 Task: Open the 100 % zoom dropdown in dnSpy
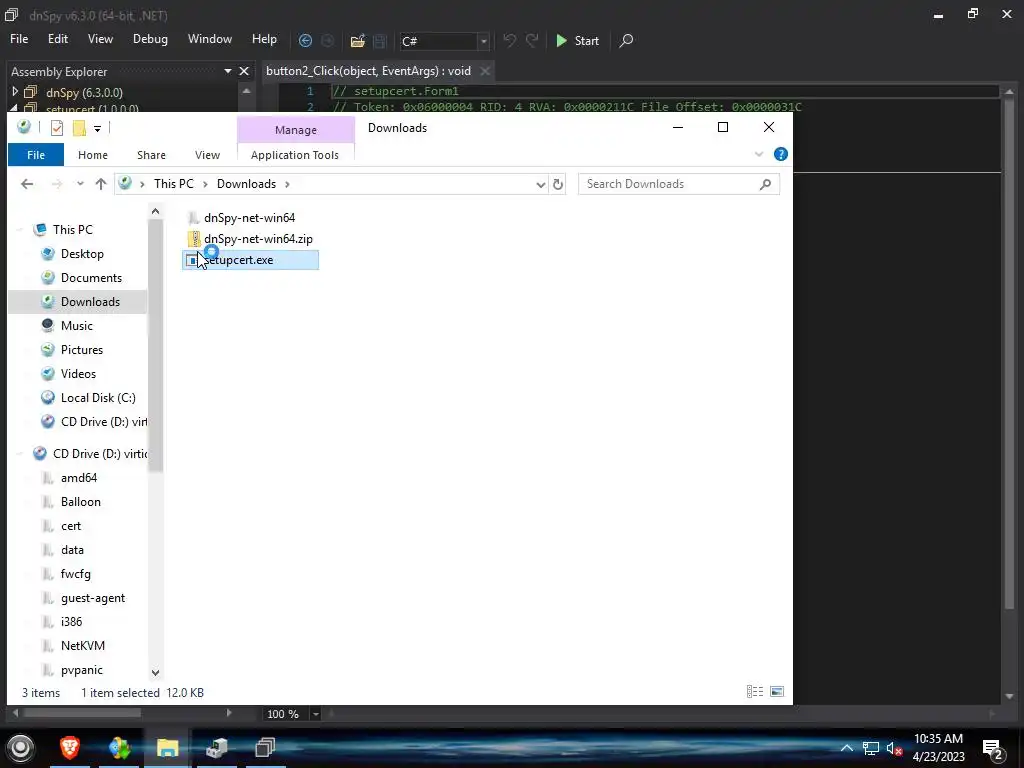[315, 714]
